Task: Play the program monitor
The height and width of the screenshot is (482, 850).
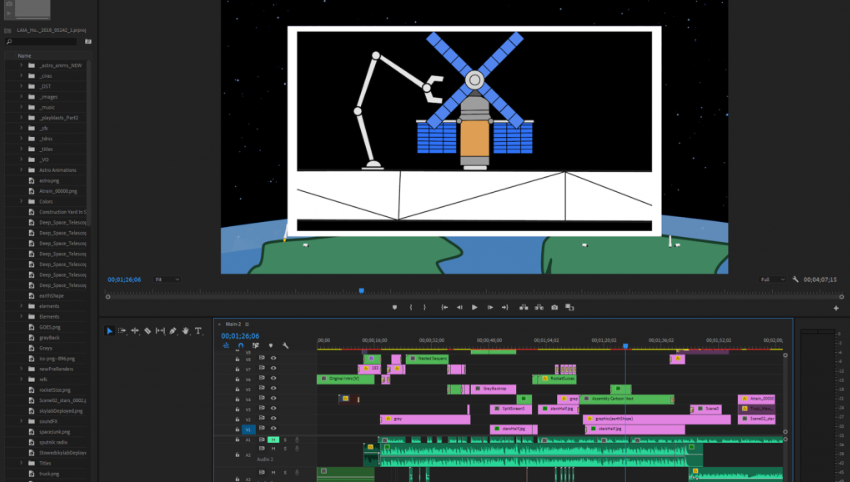Action: click(x=475, y=307)
